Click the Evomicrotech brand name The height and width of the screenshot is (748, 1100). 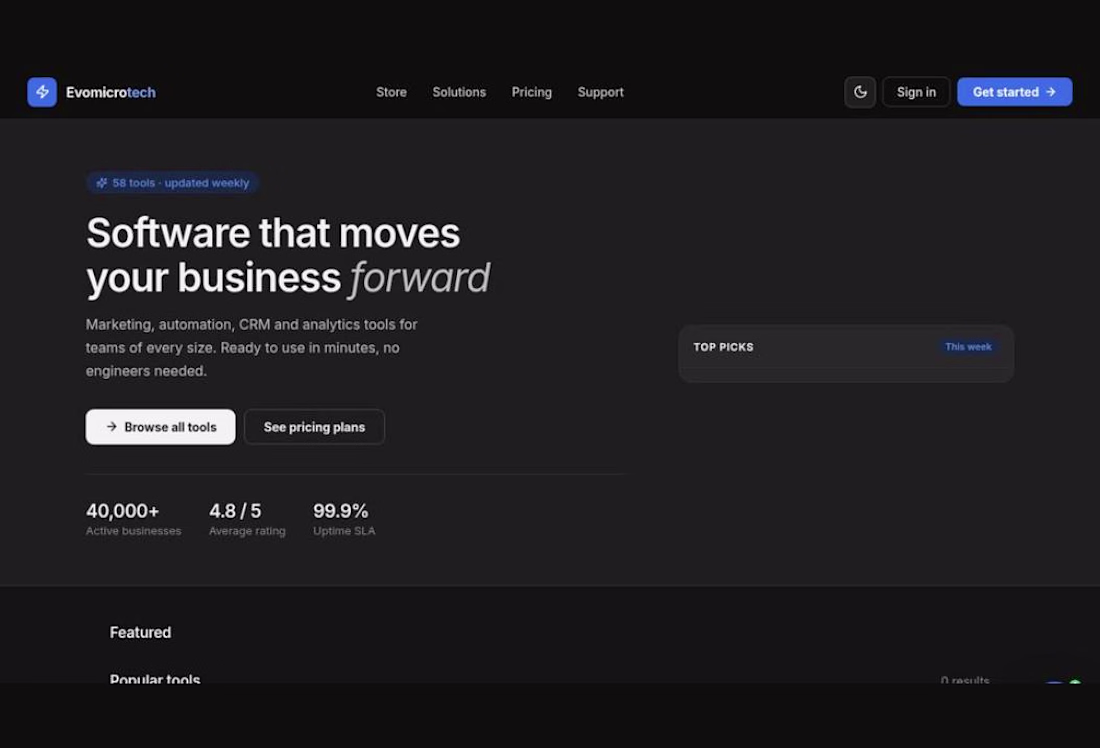point(111,92)
